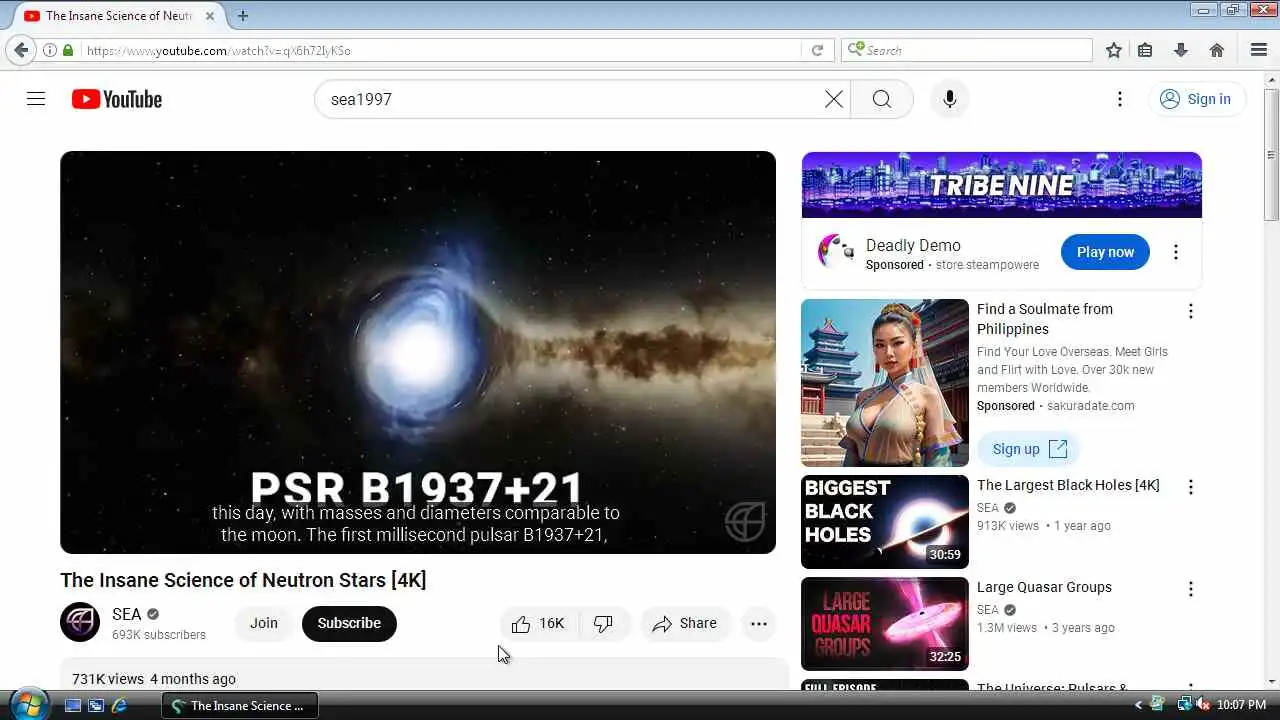Viewport: 1280px width, 720px height.
Task: Click Show desktop quick launch icon
Action: coord(73,705)
